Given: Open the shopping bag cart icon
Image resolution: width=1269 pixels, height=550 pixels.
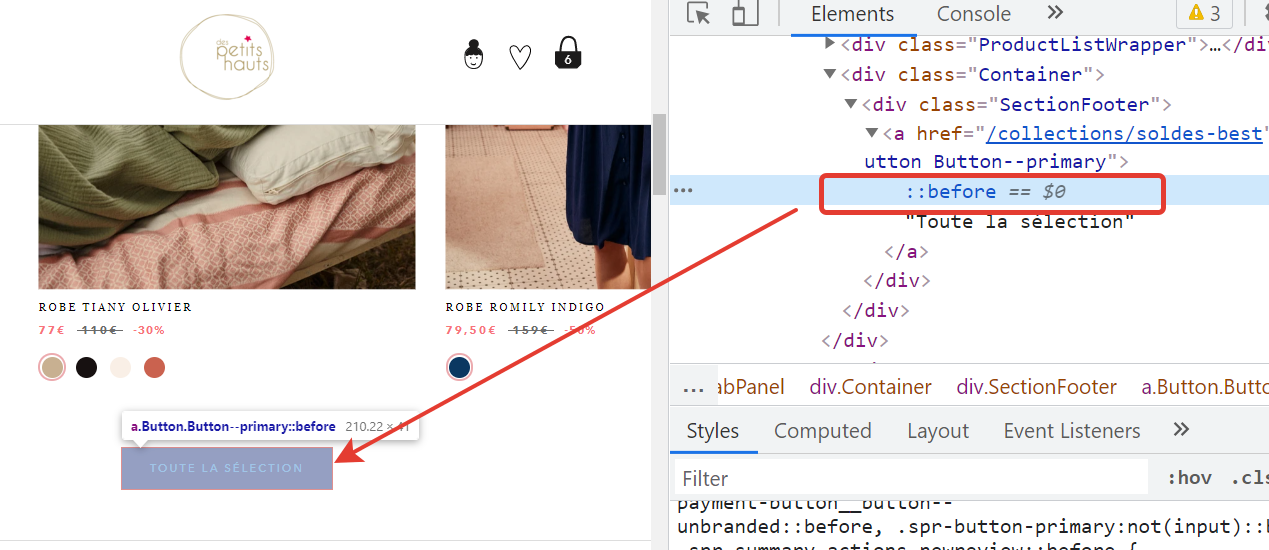Looking at the screenshot, I should click(x=568, y=53).
